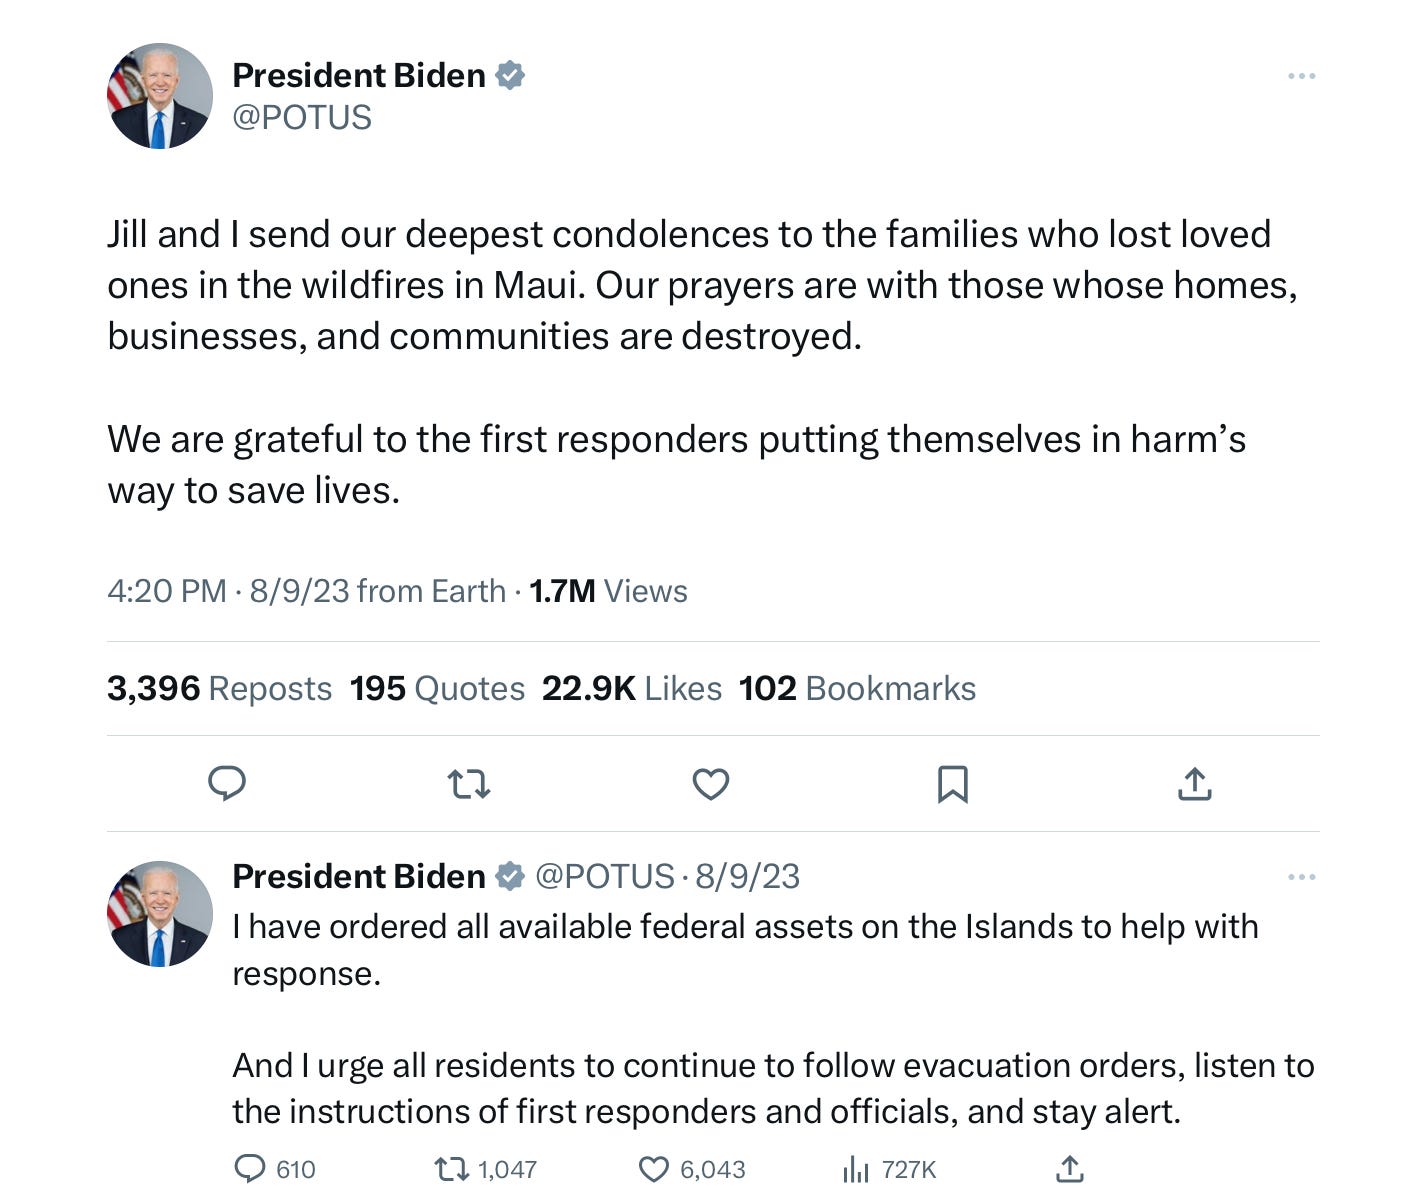Like the main tweet with heart icon
Screen dimensions: 1418x1194
[x=711, y=784]
